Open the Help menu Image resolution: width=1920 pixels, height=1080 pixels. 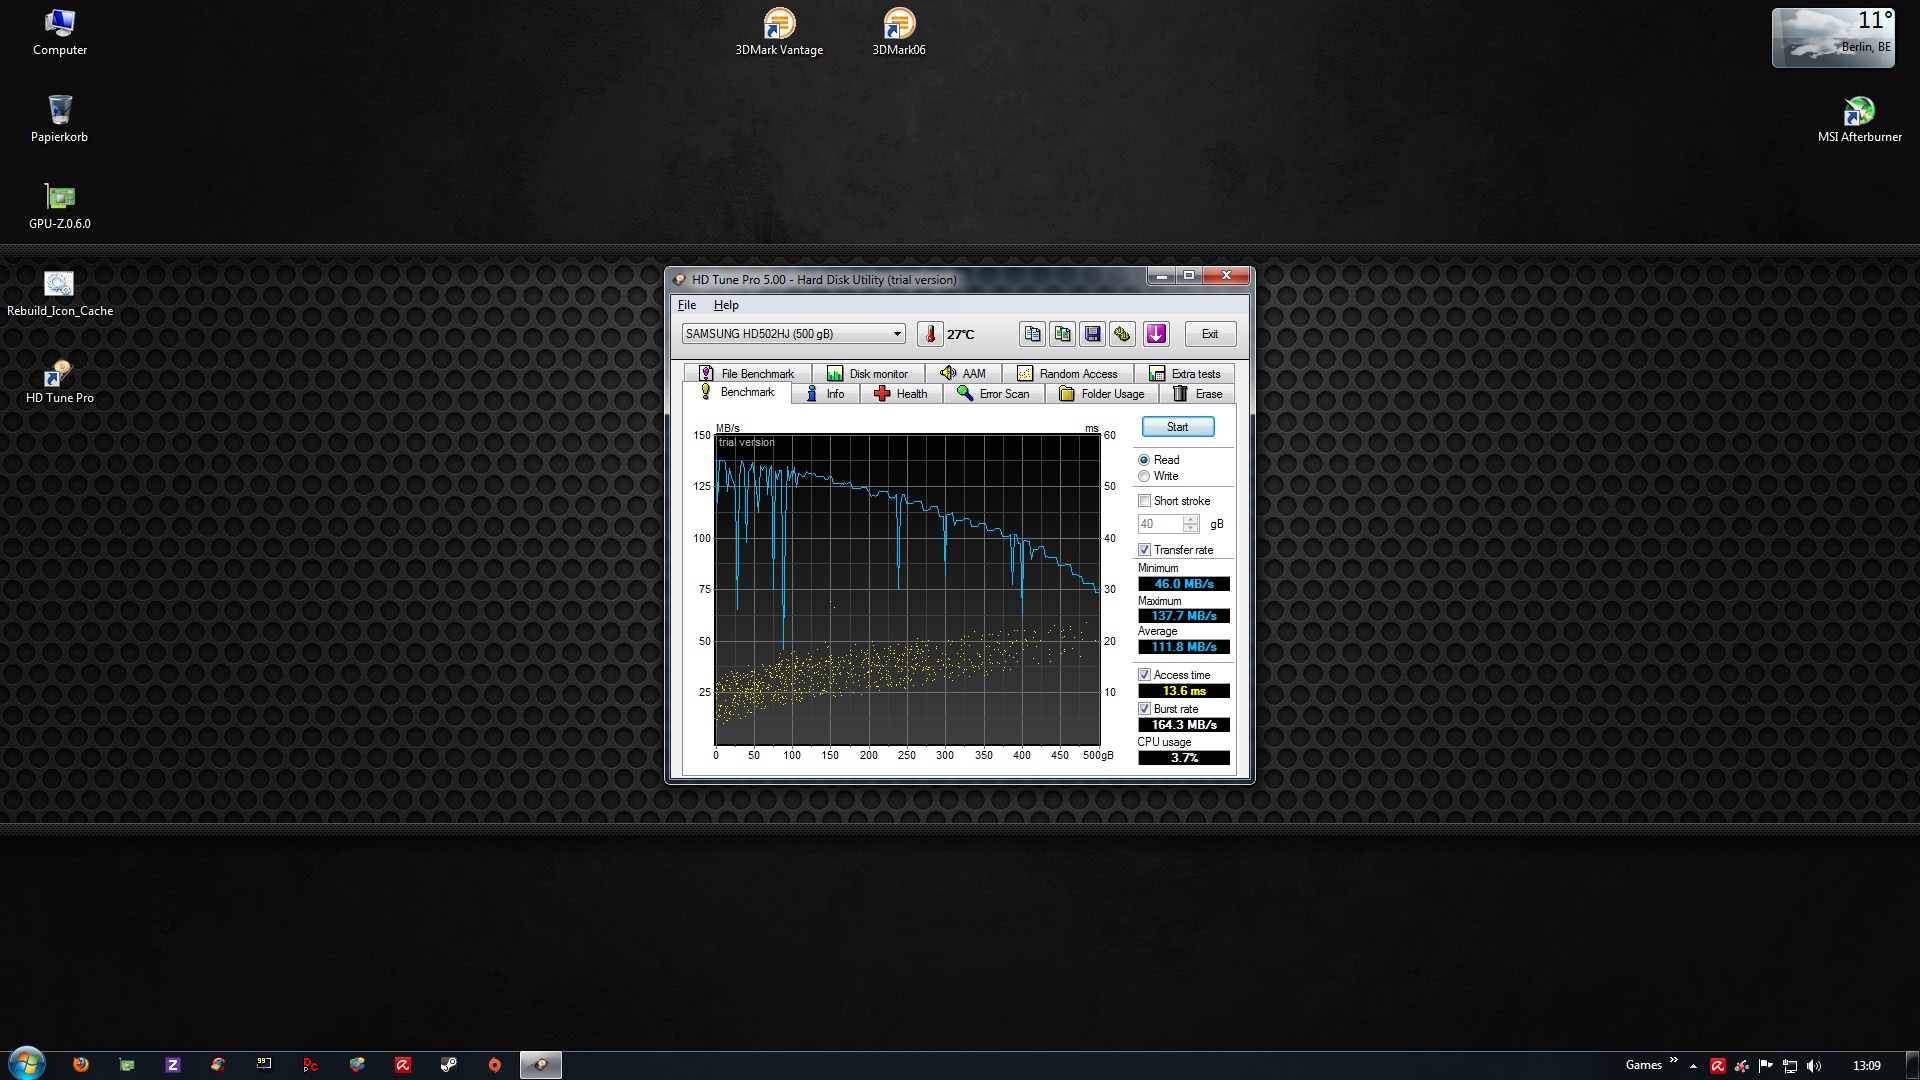click(x=726, y=305)
